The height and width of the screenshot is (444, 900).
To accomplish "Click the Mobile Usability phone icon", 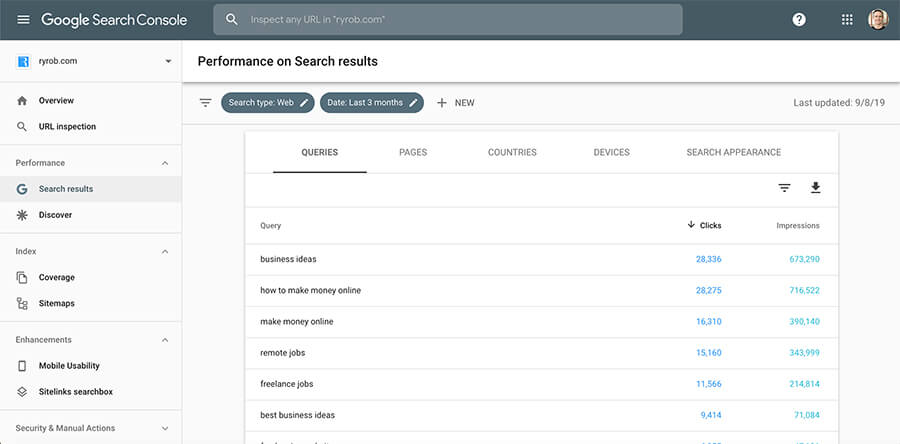I will 22,366.
